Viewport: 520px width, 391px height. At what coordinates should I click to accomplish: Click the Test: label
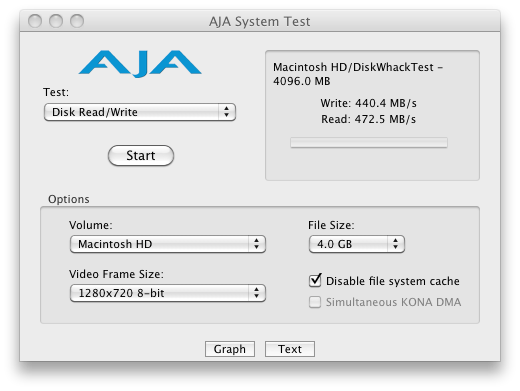click(x=56, y=92)
